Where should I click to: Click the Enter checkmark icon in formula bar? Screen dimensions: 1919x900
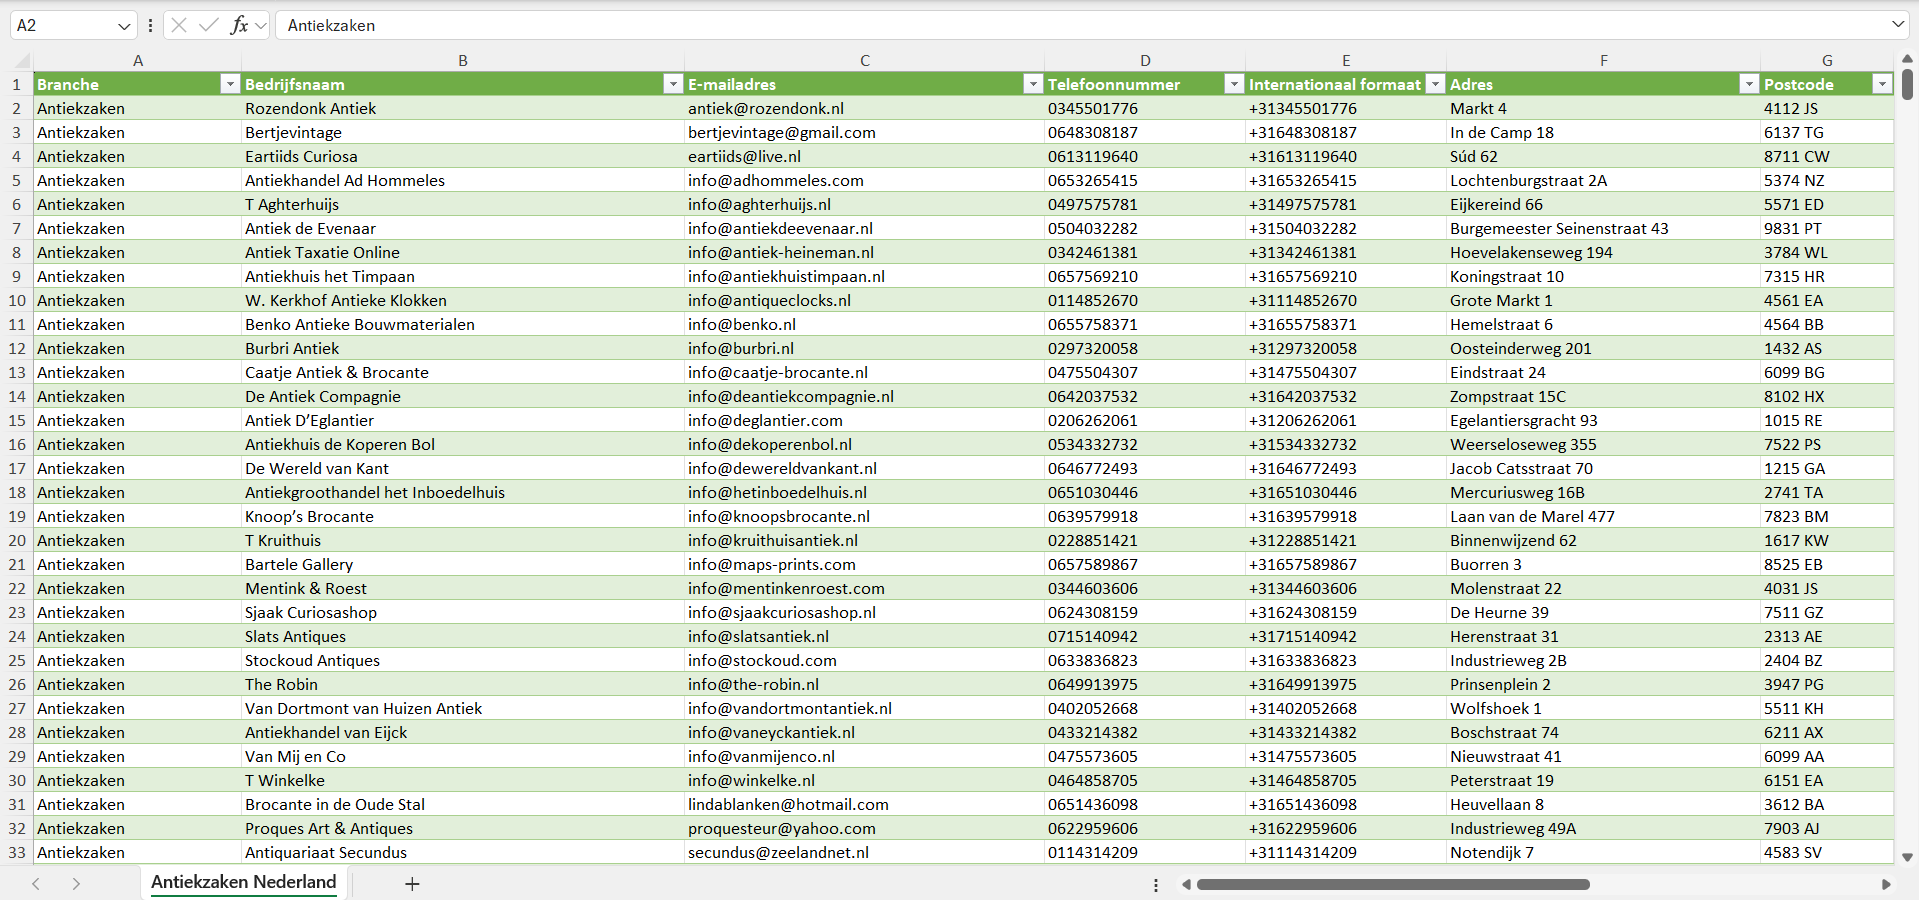pos(208,25)
